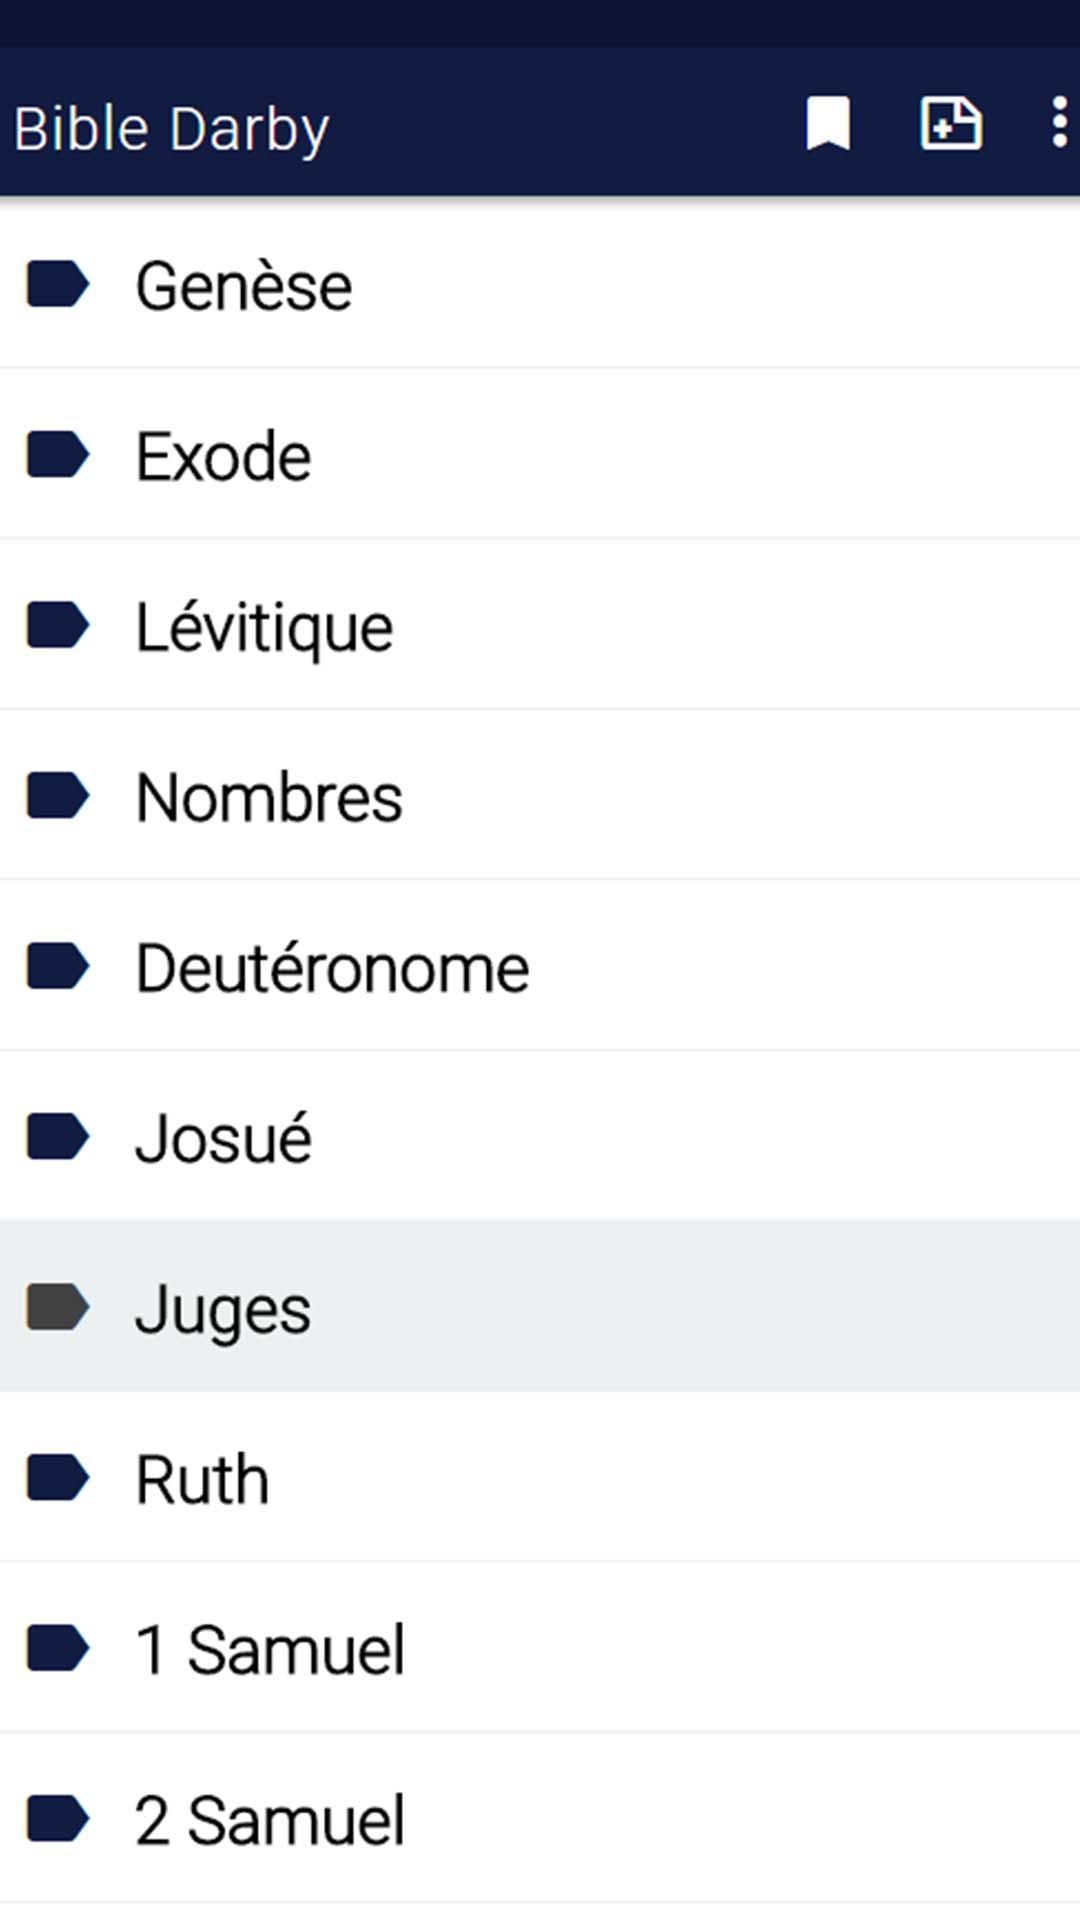Tap the add note icon
The height and width of the screenshot is (1920, 1080).
[x=950, y=124]
